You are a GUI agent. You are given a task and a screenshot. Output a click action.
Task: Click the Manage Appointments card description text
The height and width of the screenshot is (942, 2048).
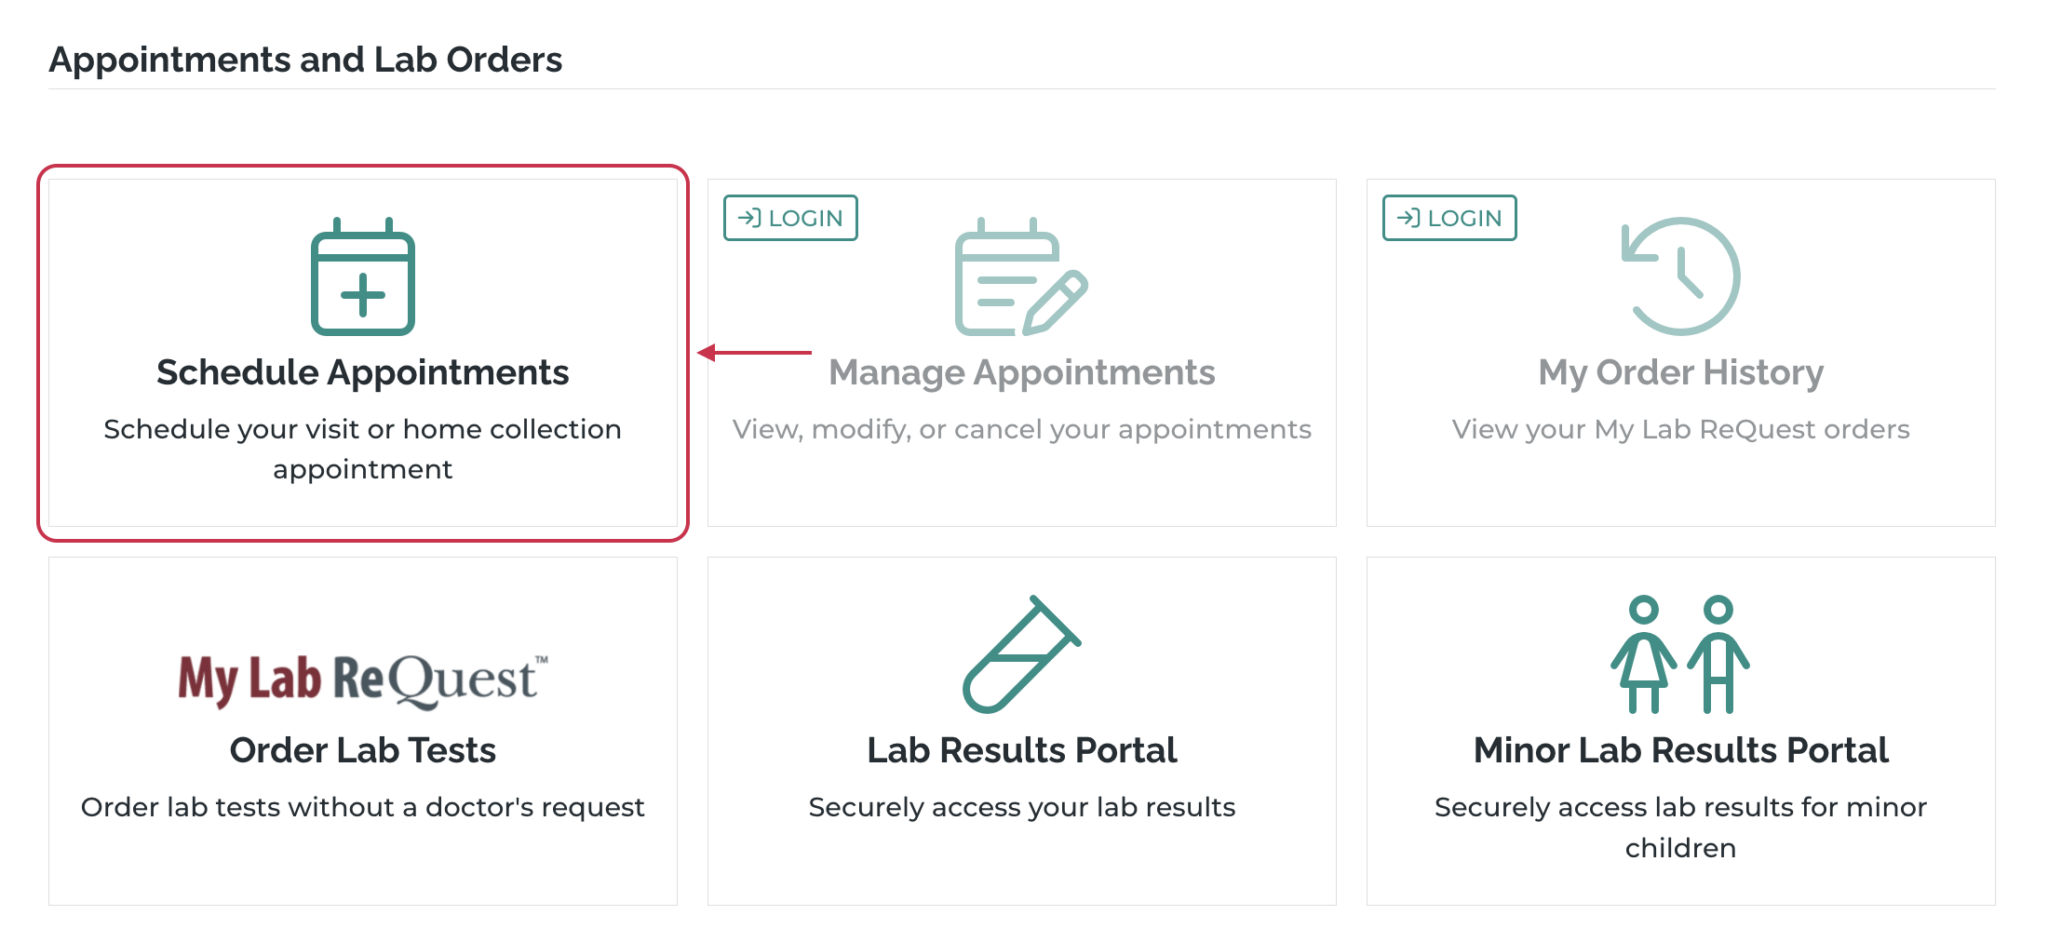[x=1022, y=429]
